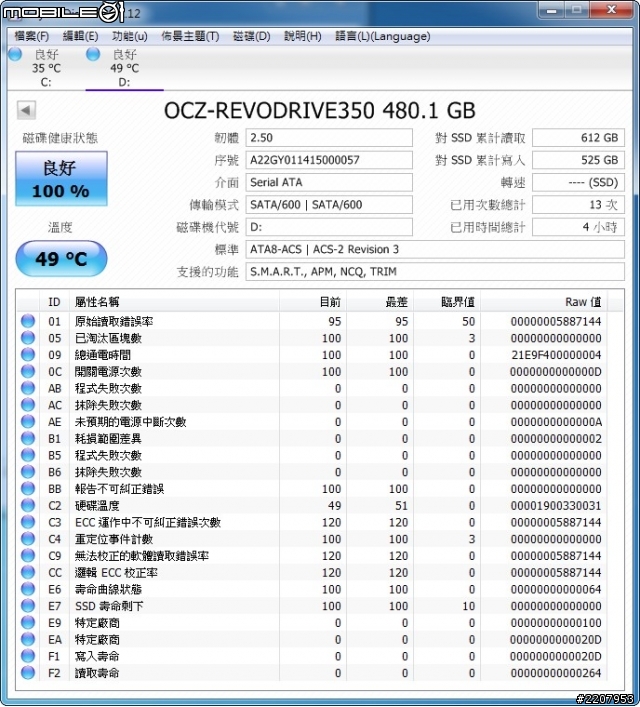The image size is (640, 707).
Task: Open the 佈景主題(T) menu
Action: tap(190, 36)
